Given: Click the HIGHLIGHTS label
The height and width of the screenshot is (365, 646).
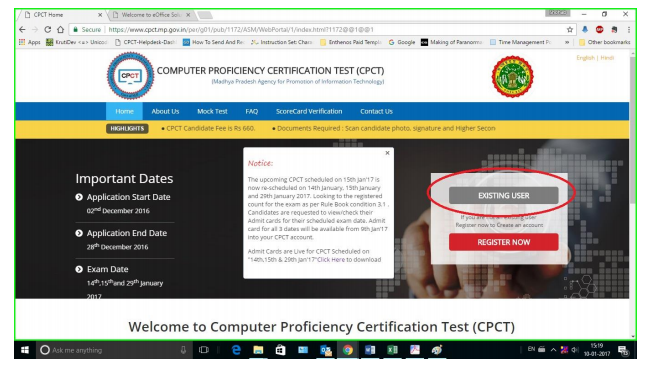Looking at the screenshot, I should 127,129.
